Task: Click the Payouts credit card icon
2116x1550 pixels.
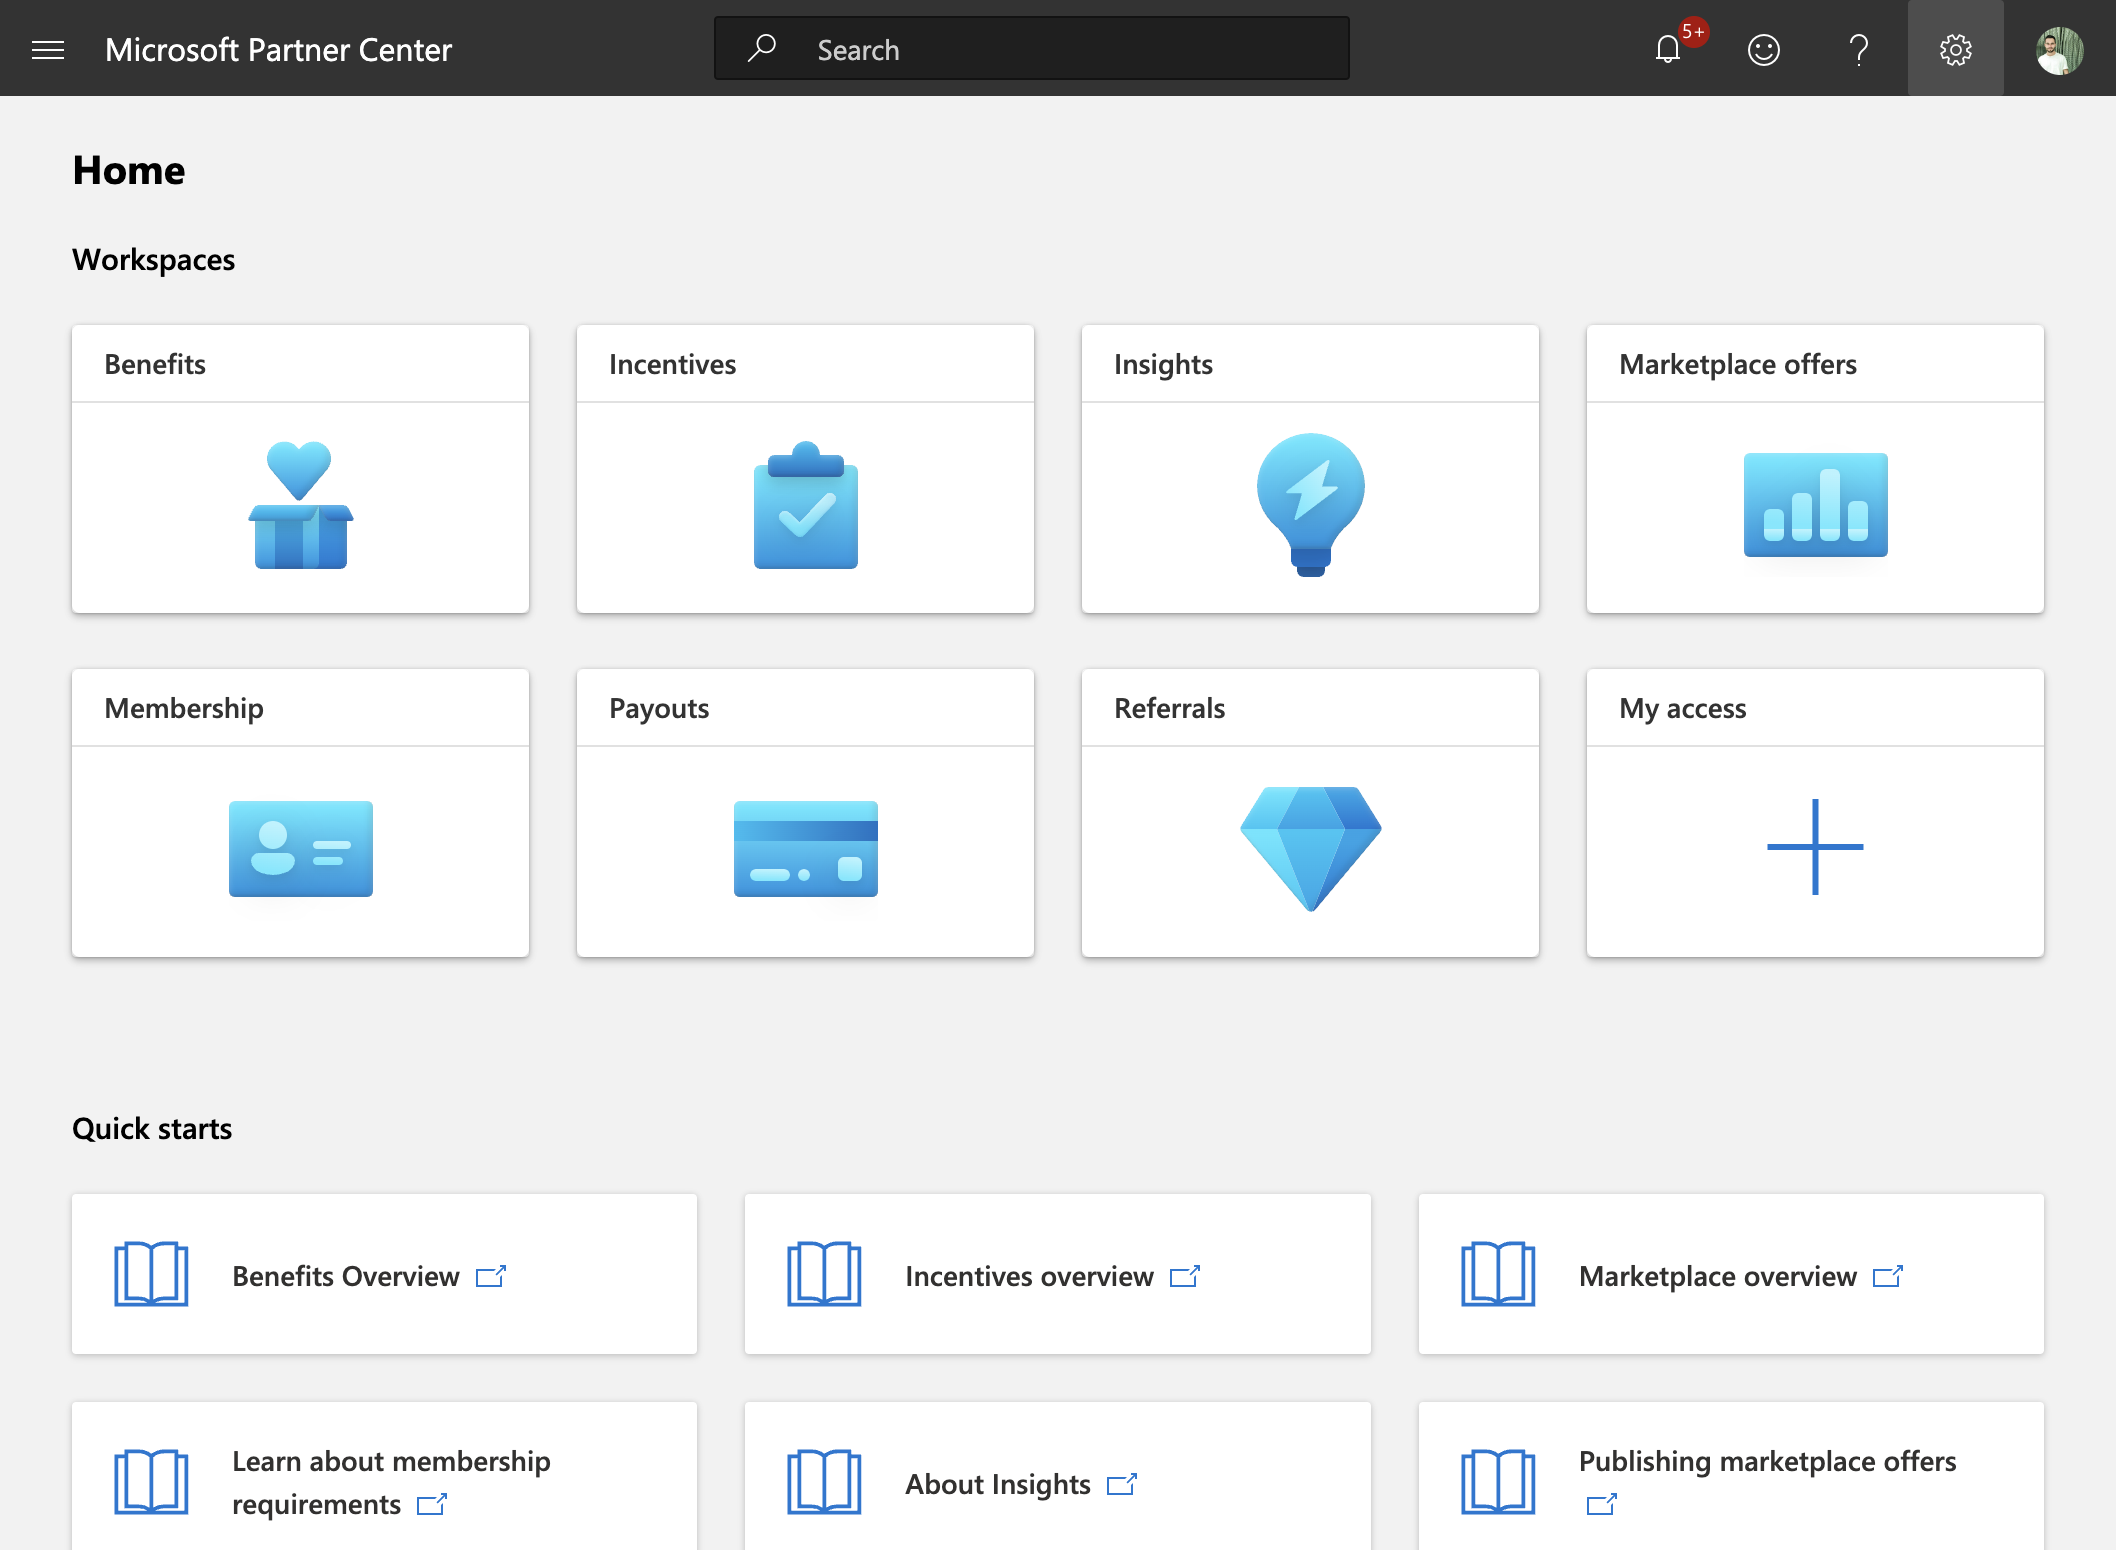Action: coord(805,848)
